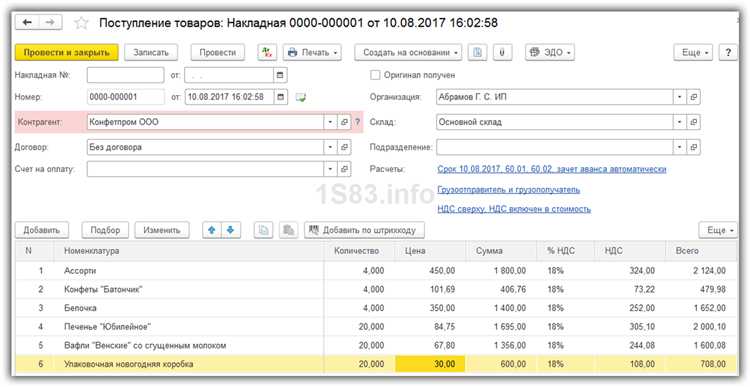Screen dimensions: 750x387
Task: Paste table rows with the paste icon
Action: point(288,230)
